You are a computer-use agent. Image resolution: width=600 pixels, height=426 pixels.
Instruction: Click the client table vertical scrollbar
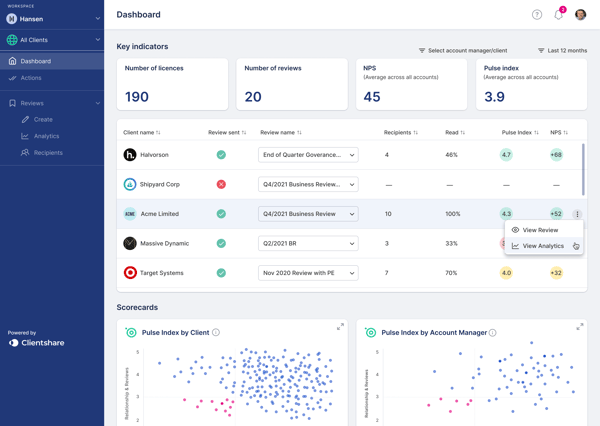click(583, 169)
